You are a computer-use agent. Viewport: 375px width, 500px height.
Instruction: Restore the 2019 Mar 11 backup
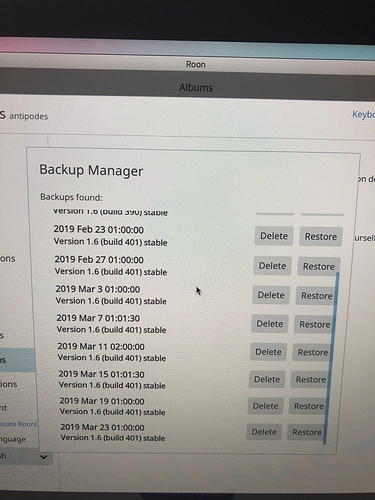coord(312,352)
